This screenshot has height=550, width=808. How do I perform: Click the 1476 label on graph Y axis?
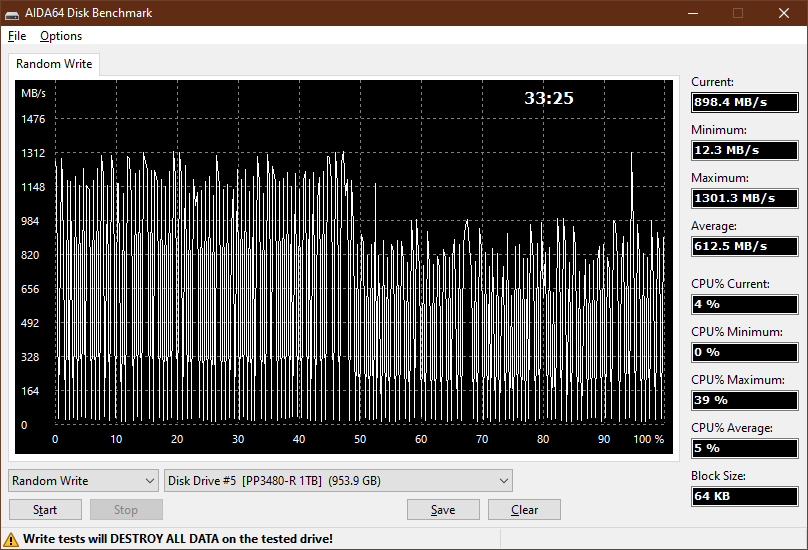pos(33,119)
